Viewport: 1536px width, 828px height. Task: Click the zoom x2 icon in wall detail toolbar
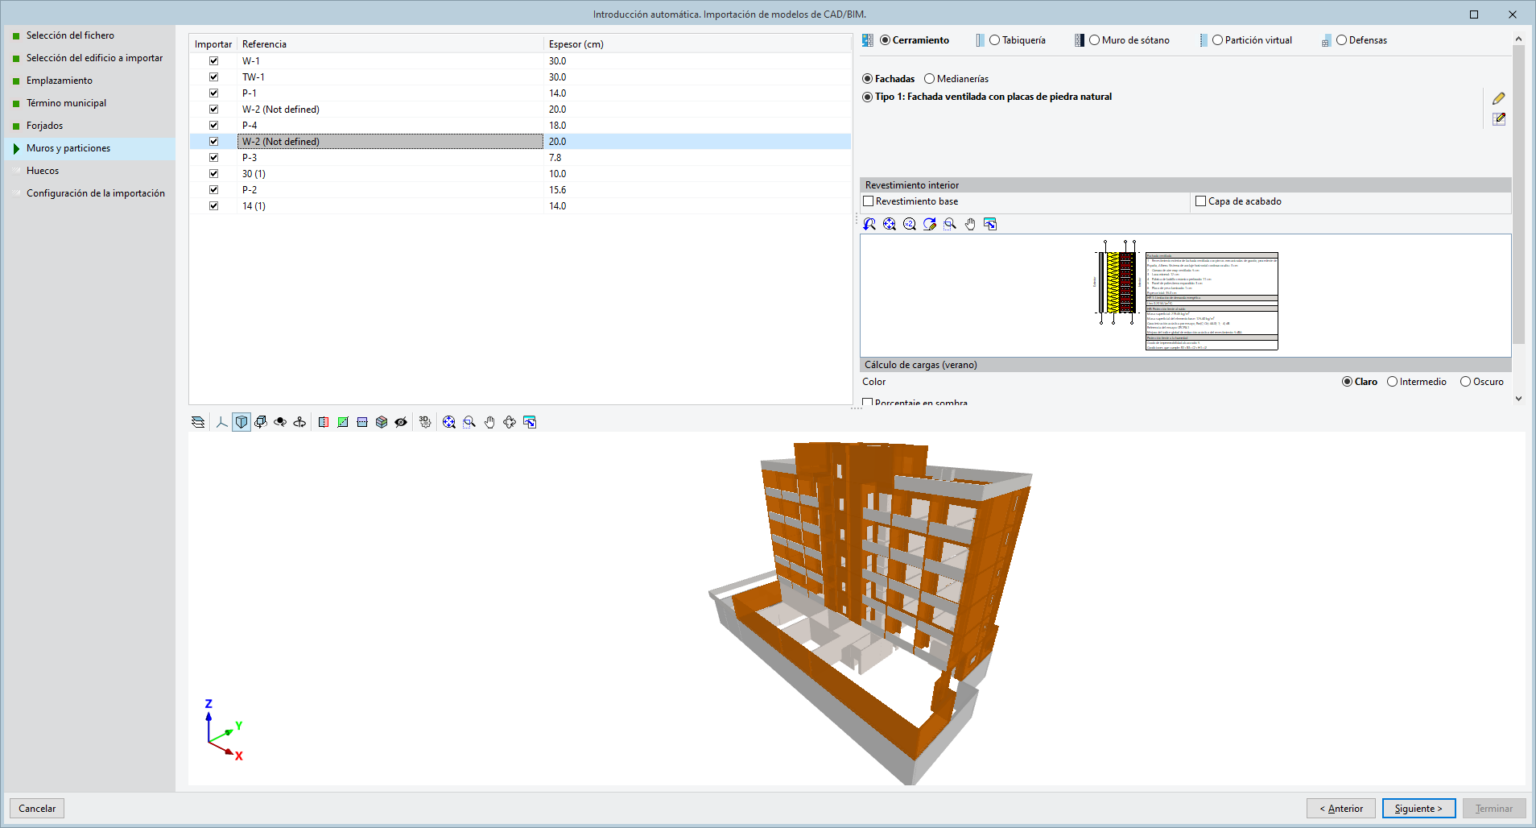click(908, 223)
